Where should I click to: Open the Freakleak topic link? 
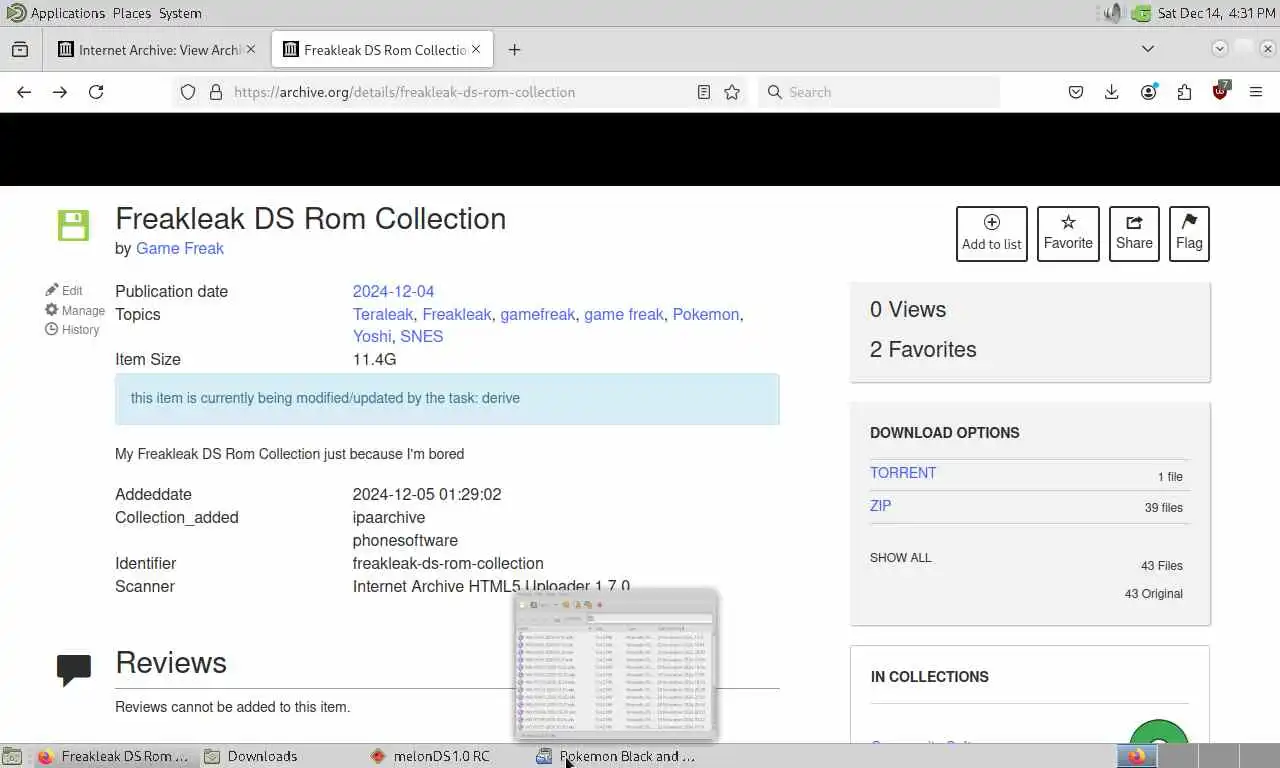click(457, 315)
